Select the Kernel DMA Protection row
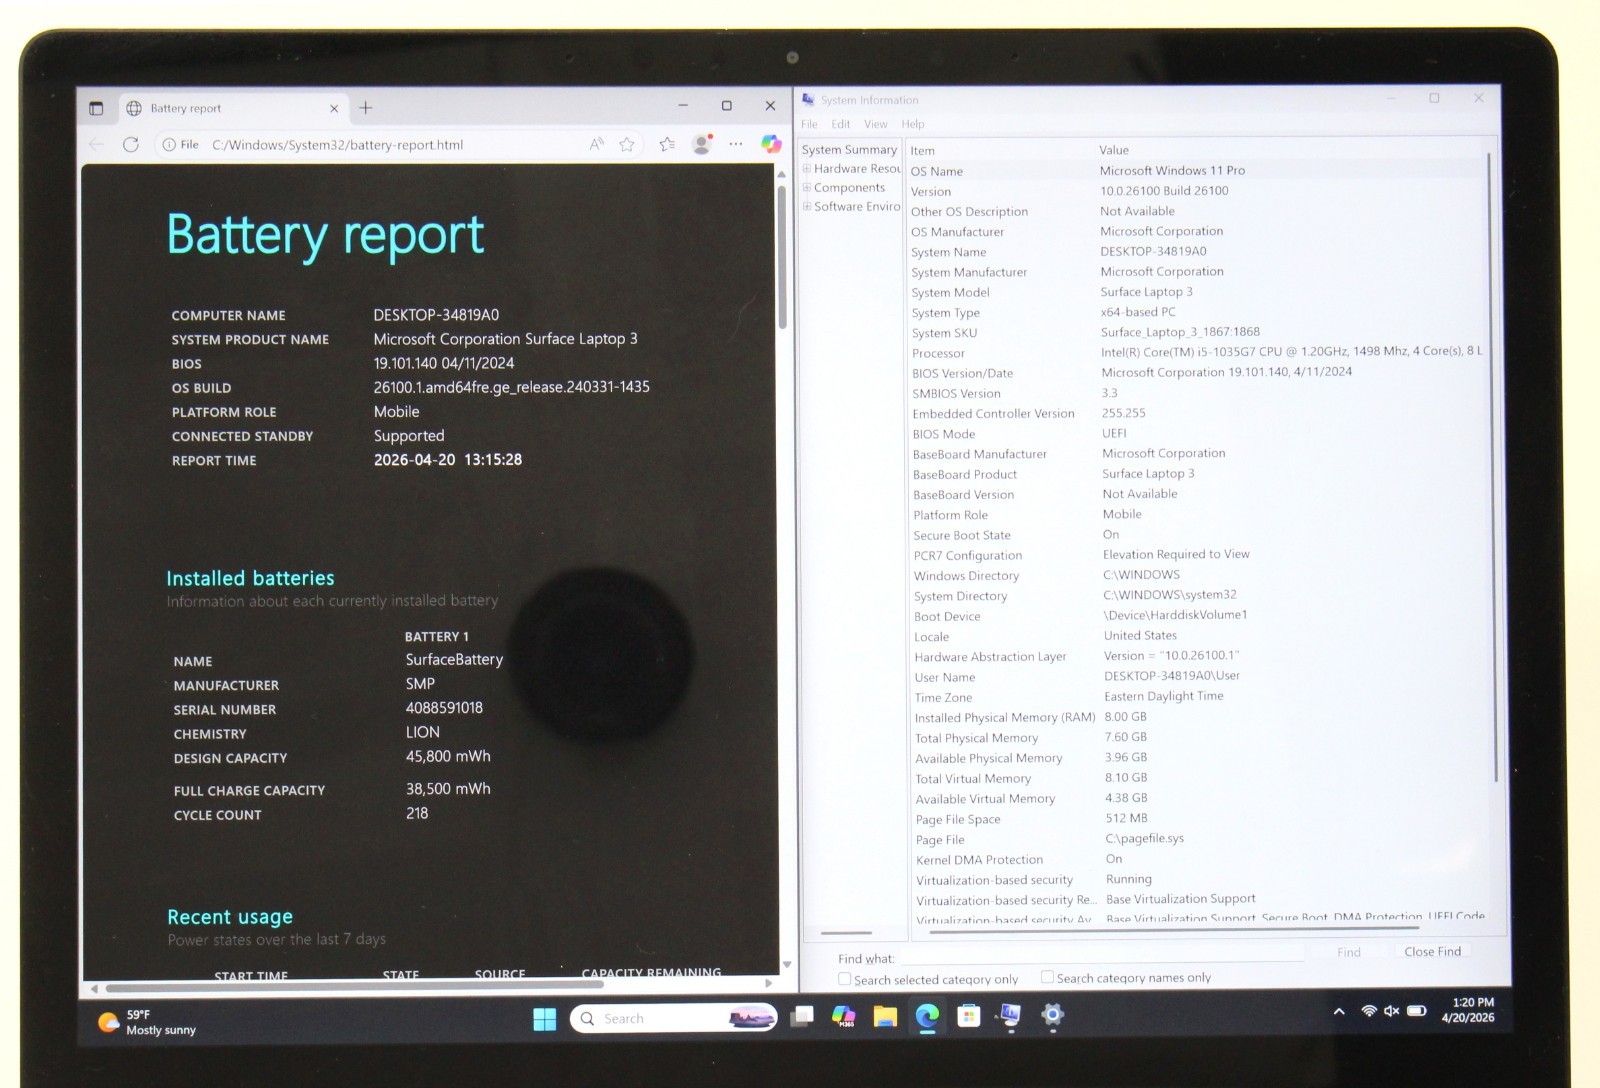Screen dimensions: 1600x1088 click(1201, 859)
